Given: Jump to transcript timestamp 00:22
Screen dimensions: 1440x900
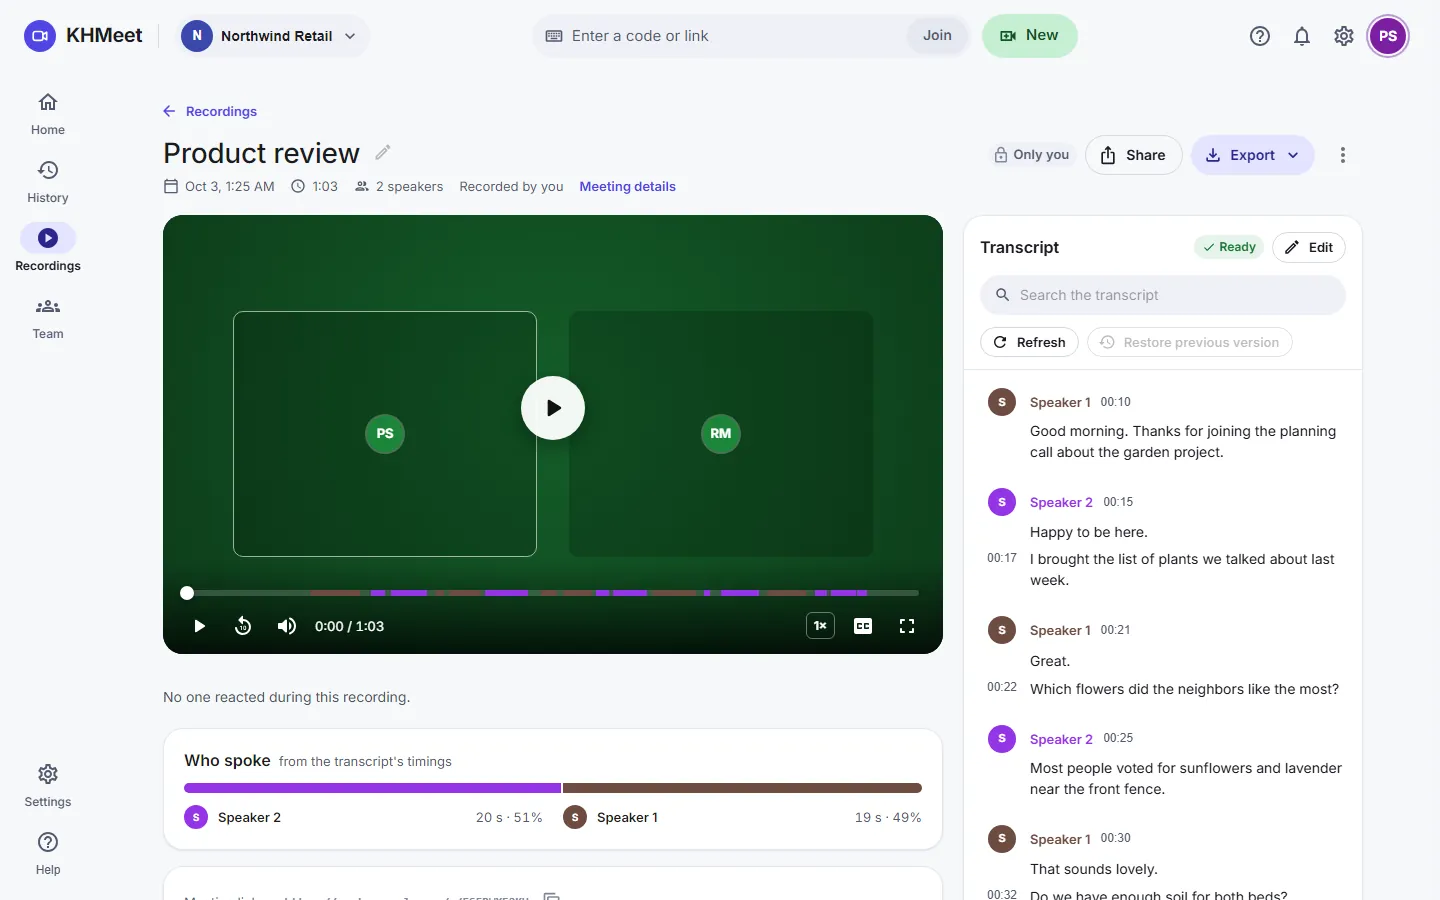Looking at the screenshot, I should point(1002,687).
